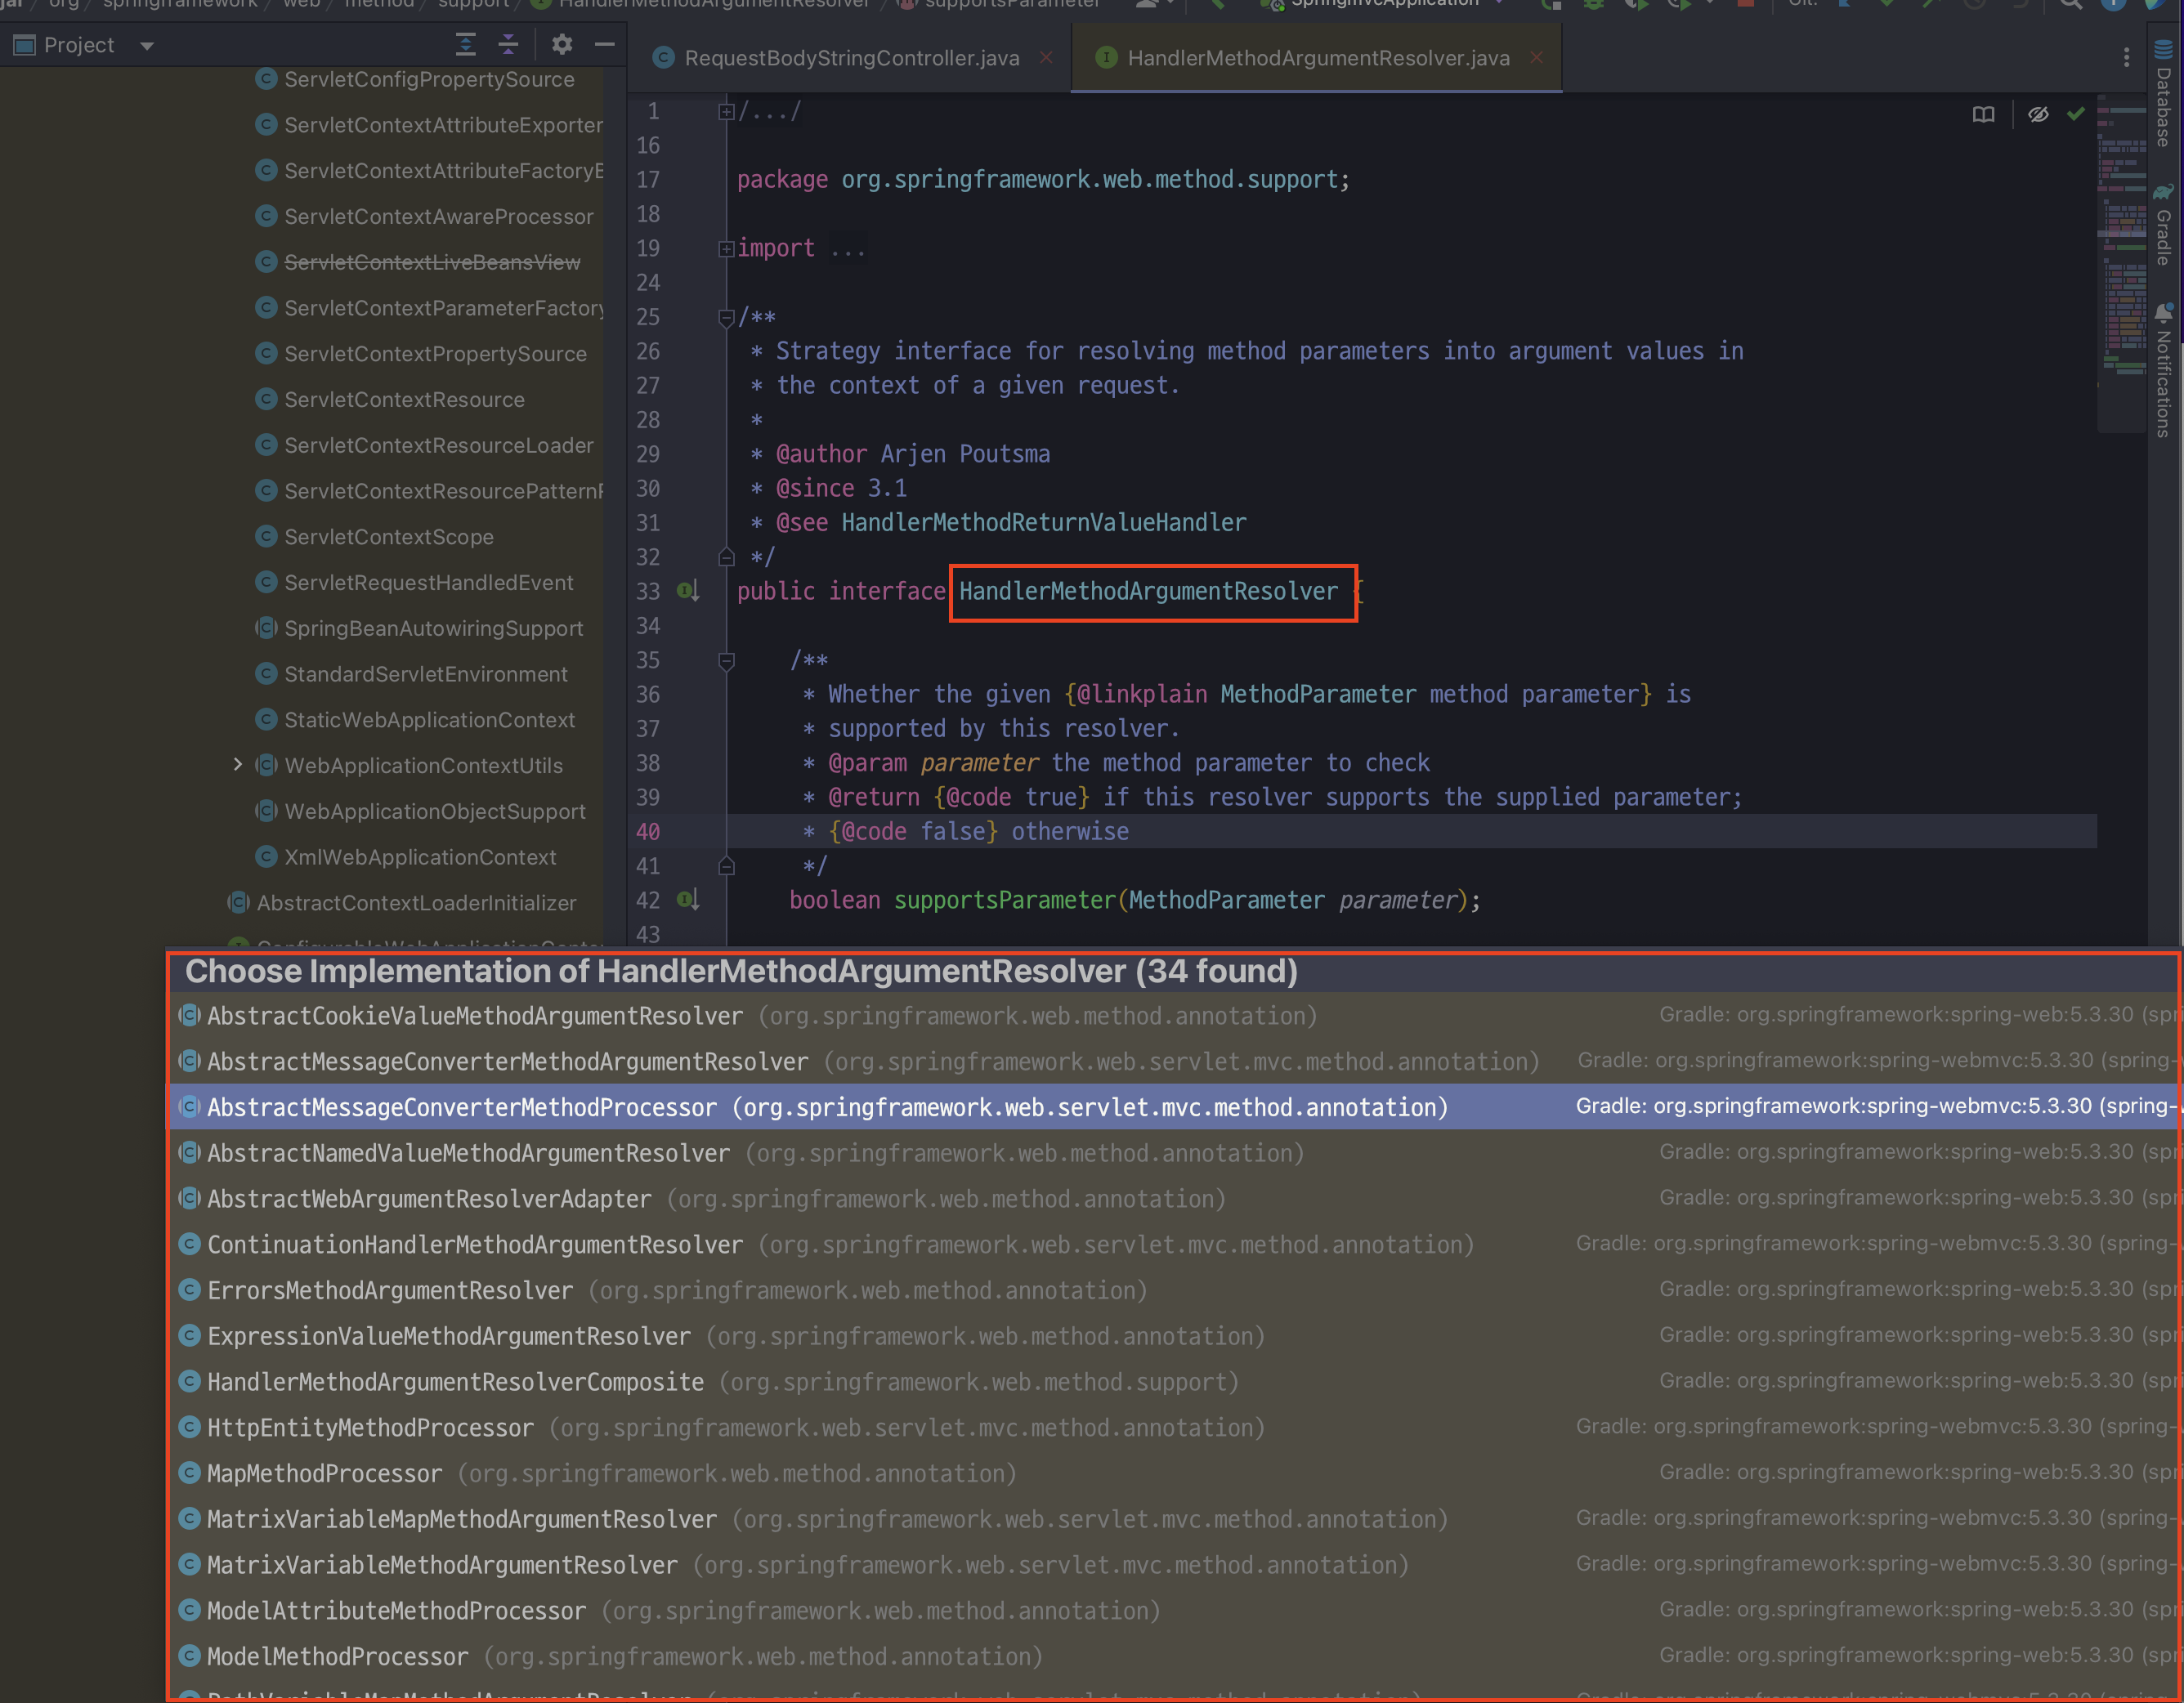Expand the folded import block
This screenshot has width=2184, height=1703.
click(x=726, y=249)
